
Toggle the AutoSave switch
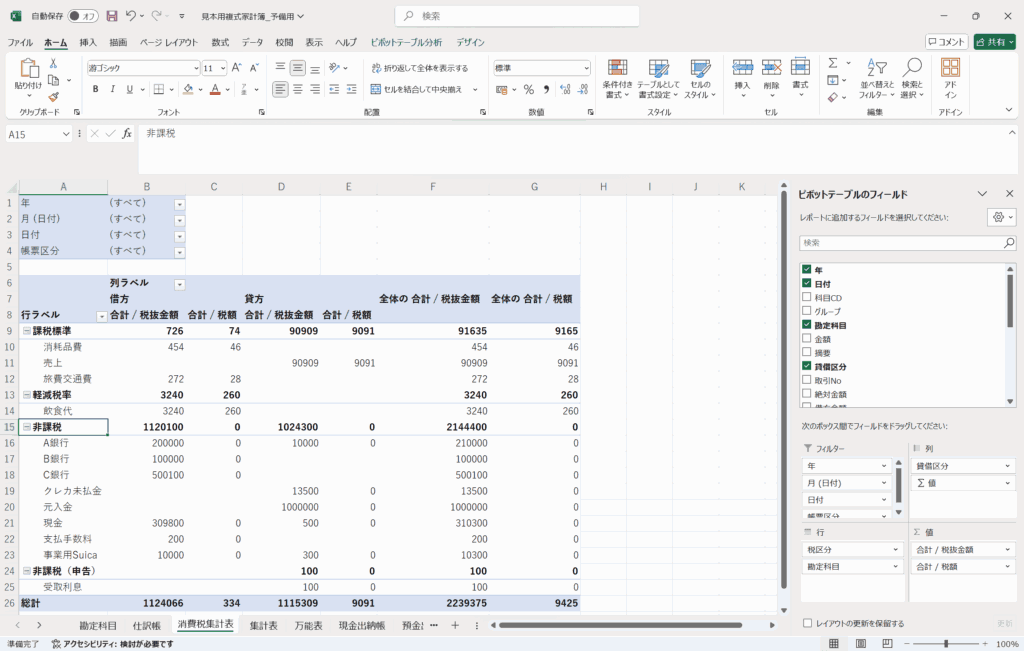[83, 16]
